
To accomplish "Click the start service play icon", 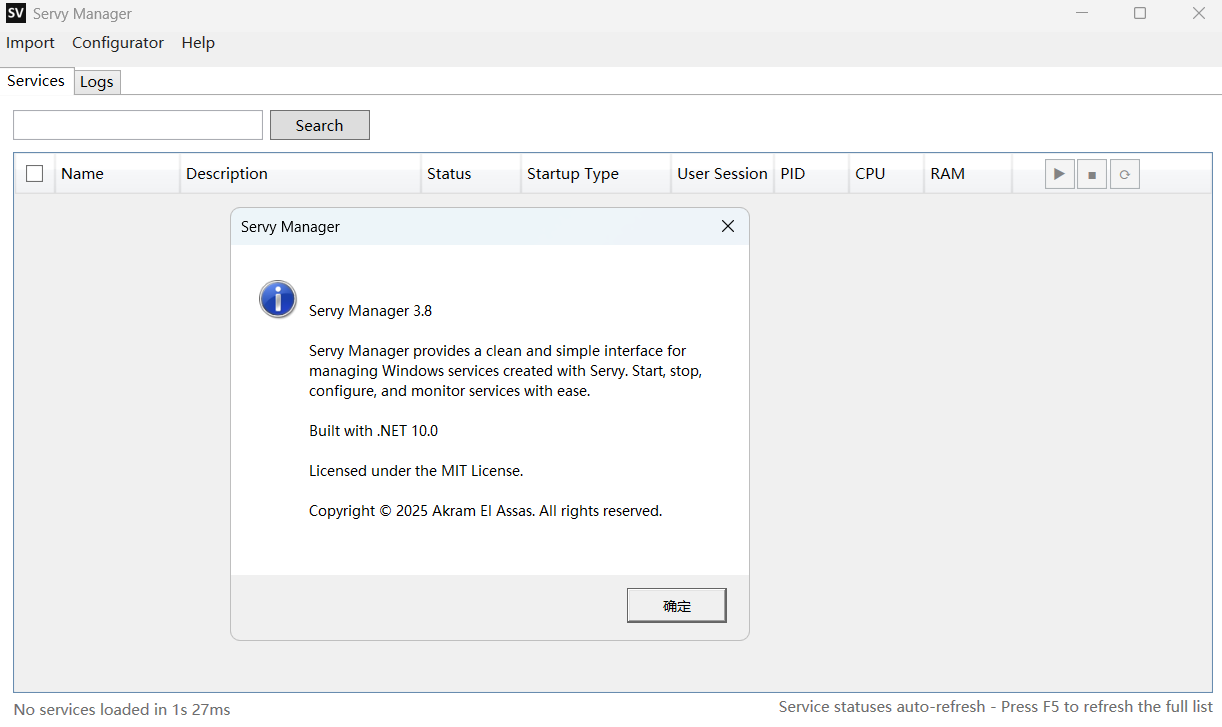I will click(1059, 174).
